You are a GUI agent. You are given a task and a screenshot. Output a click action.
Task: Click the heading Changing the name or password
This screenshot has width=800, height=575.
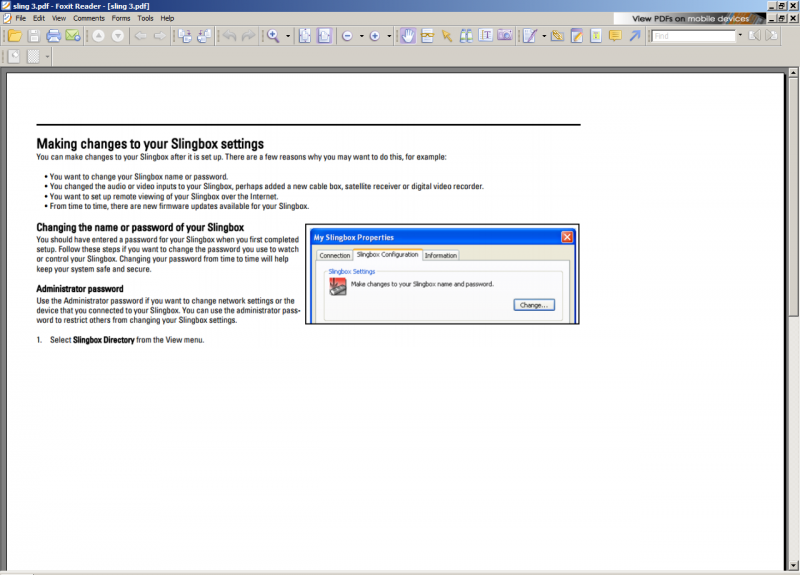click(140, 228)
